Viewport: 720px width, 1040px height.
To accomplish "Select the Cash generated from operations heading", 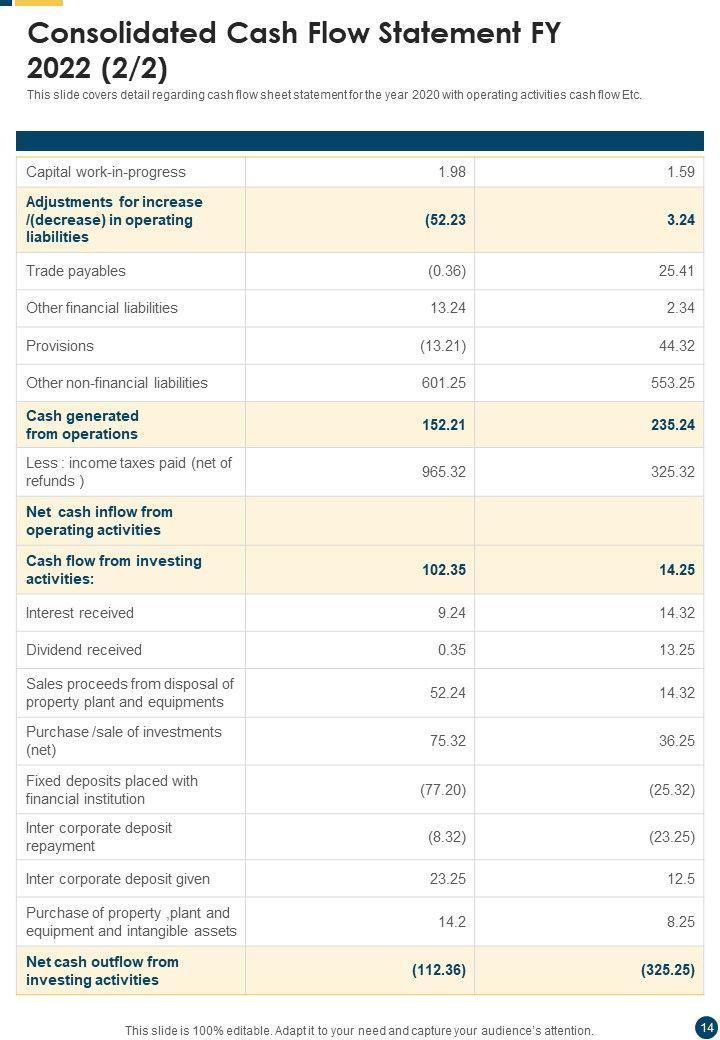I will [x=82, y=425].
